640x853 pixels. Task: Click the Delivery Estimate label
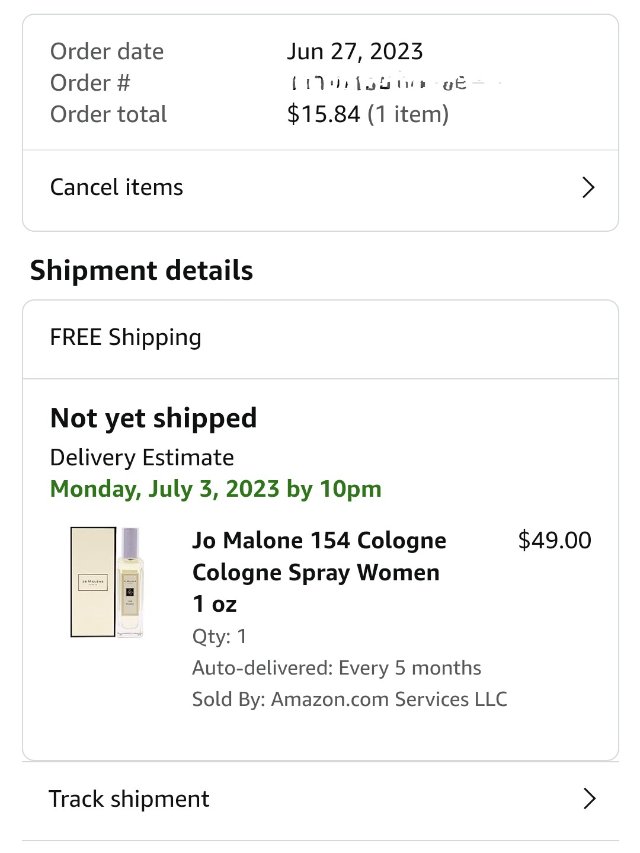point(142,458)
